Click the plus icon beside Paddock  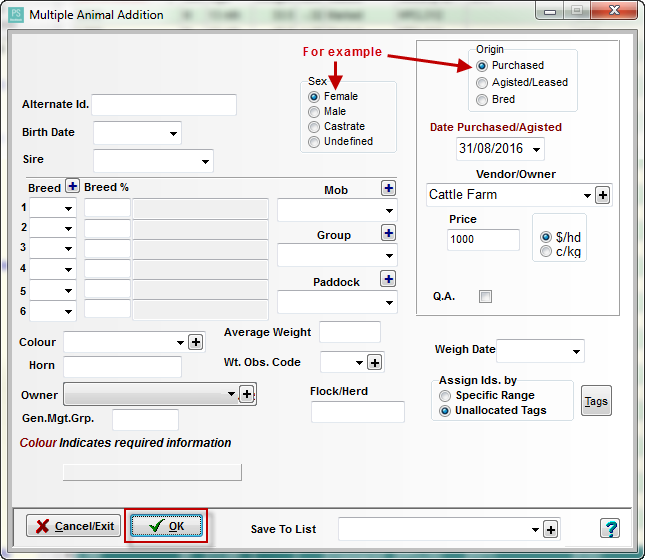388,280
